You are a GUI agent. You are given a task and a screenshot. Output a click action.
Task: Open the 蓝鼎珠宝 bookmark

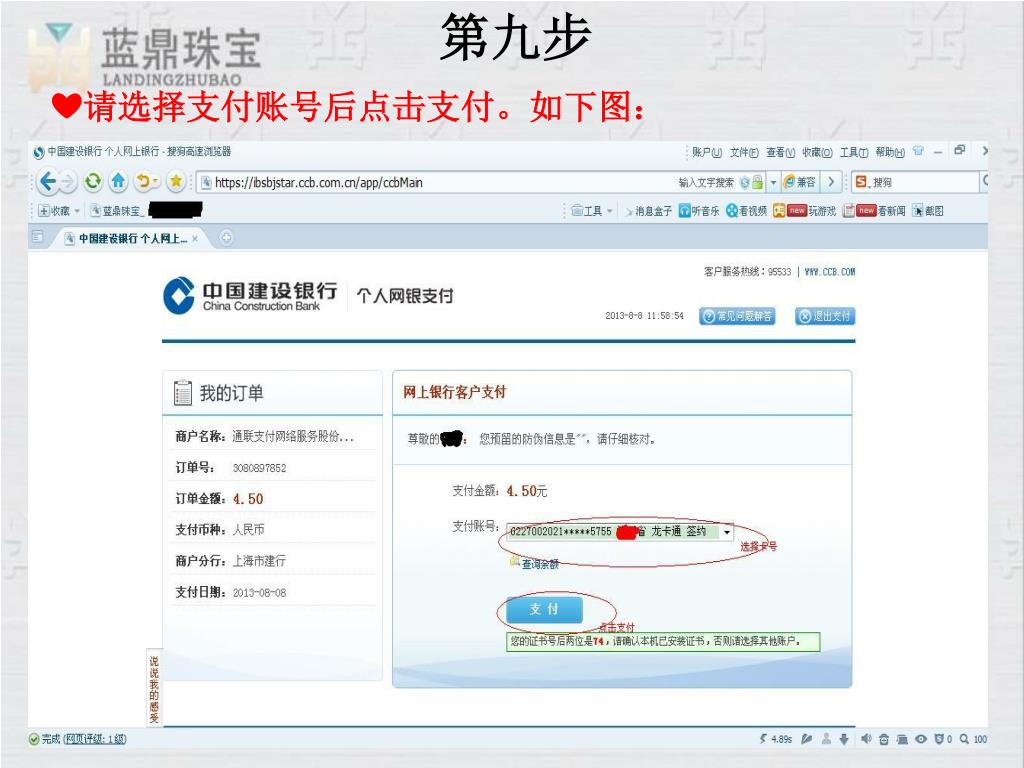point(117,211)
